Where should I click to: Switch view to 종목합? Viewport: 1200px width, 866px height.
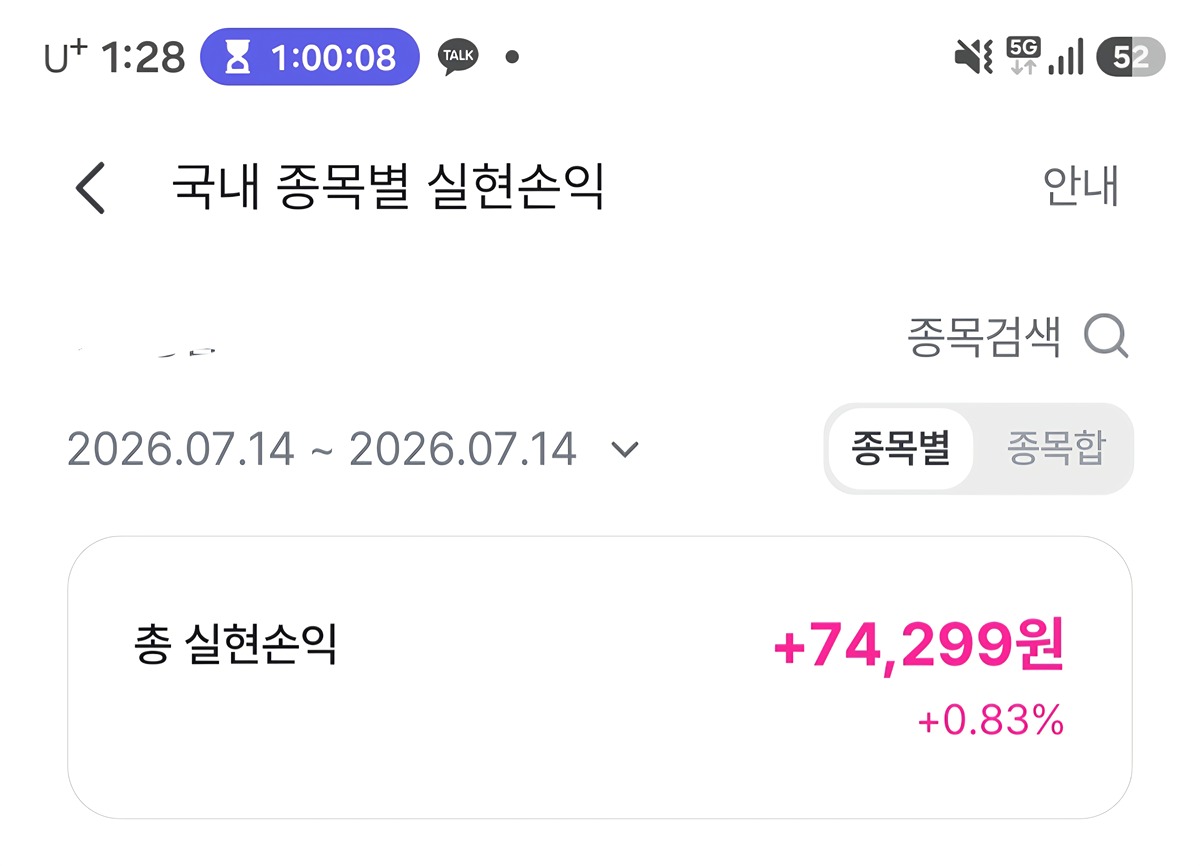coord(1056,449)
